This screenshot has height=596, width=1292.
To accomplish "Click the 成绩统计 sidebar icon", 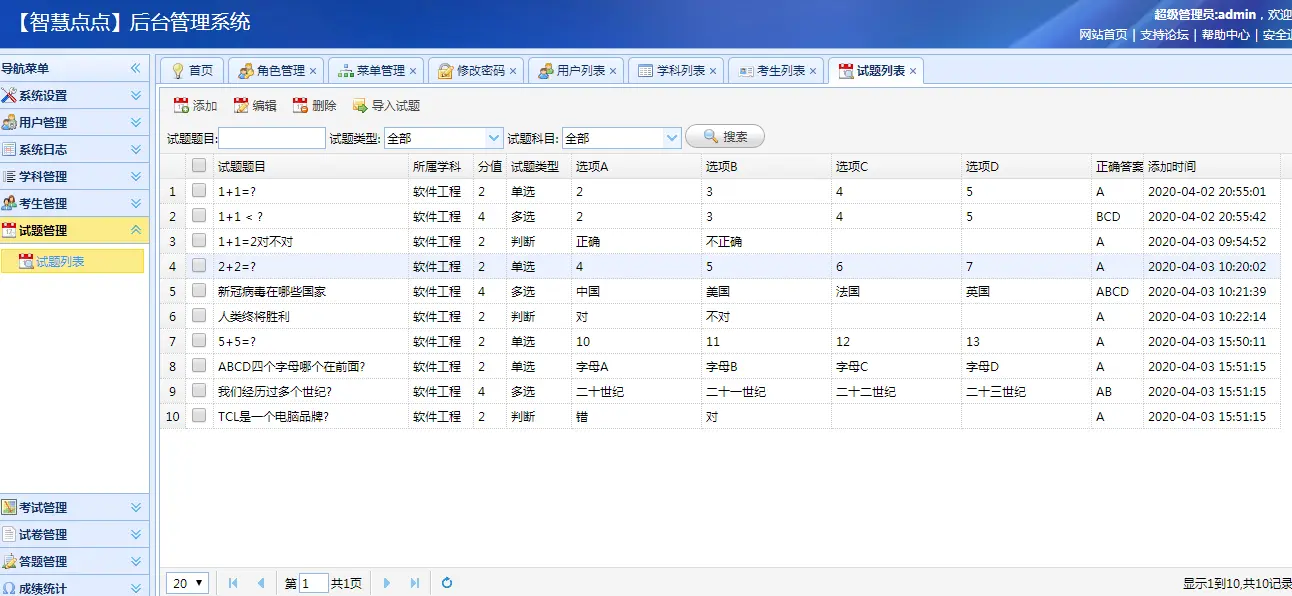I will (9, 588).
